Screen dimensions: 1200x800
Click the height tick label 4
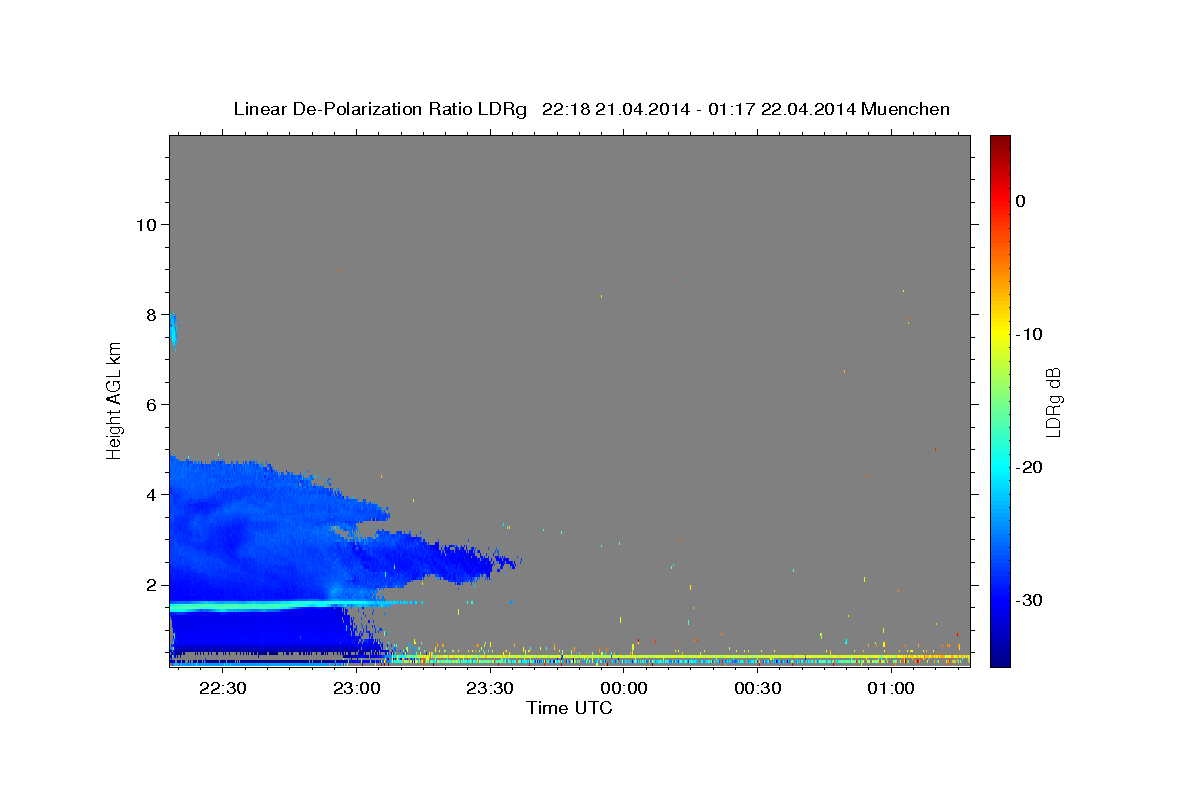151,494
